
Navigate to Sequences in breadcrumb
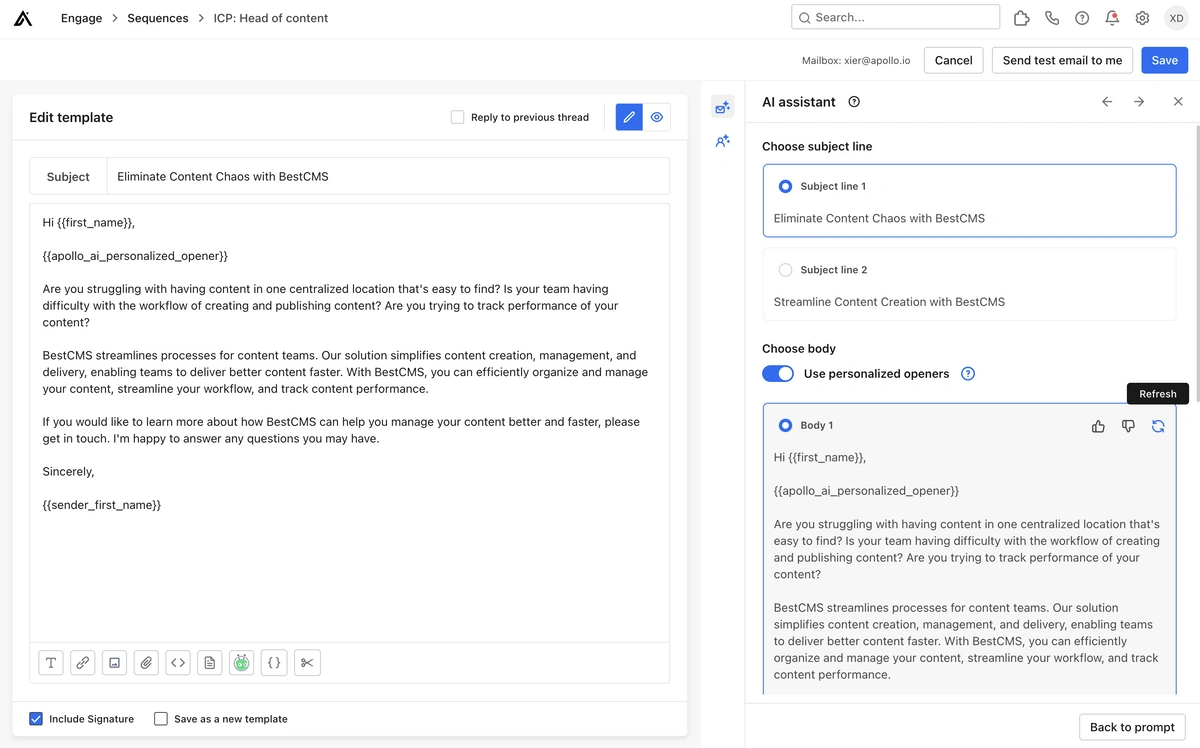click(157, 18)
